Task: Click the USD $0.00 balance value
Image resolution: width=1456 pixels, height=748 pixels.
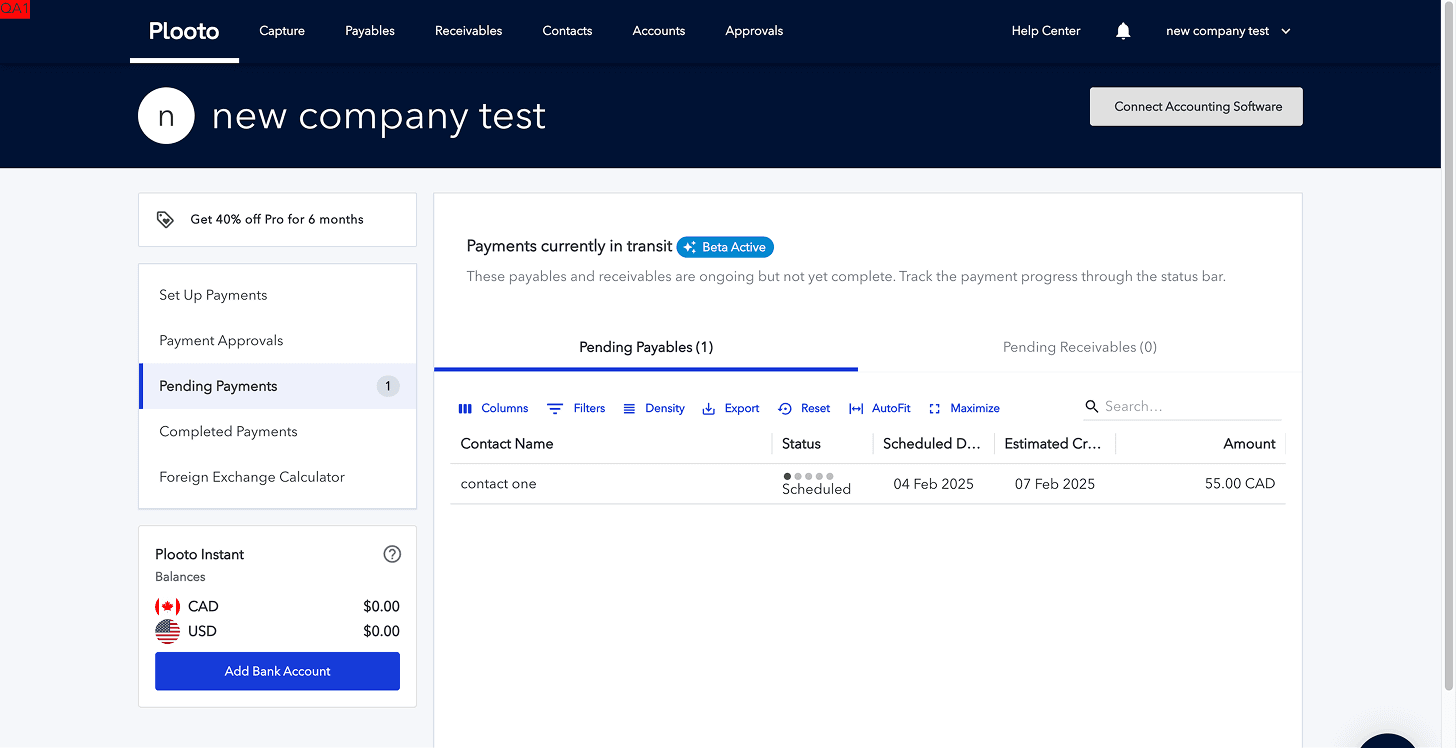Action: tap(381, 631)
